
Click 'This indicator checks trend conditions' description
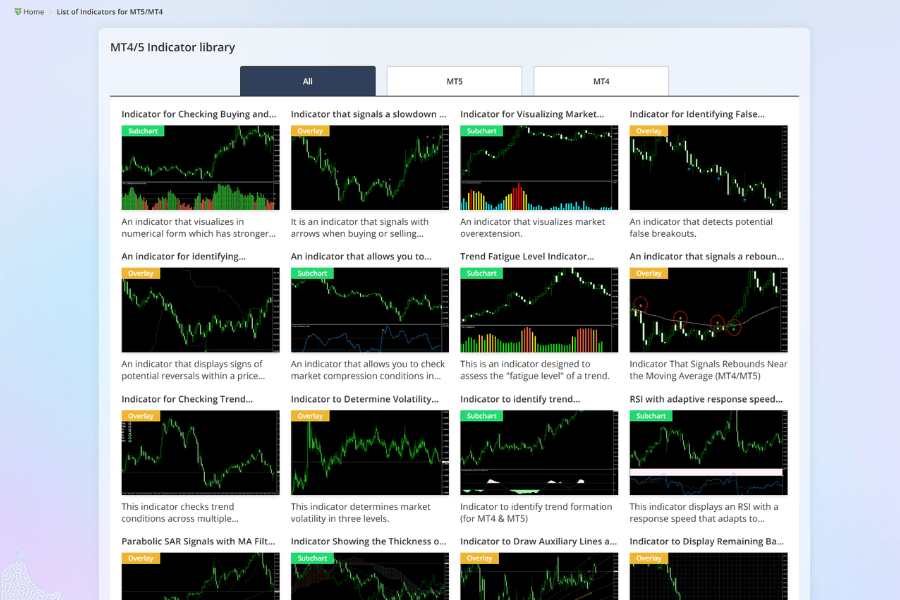tap(180, 513)
